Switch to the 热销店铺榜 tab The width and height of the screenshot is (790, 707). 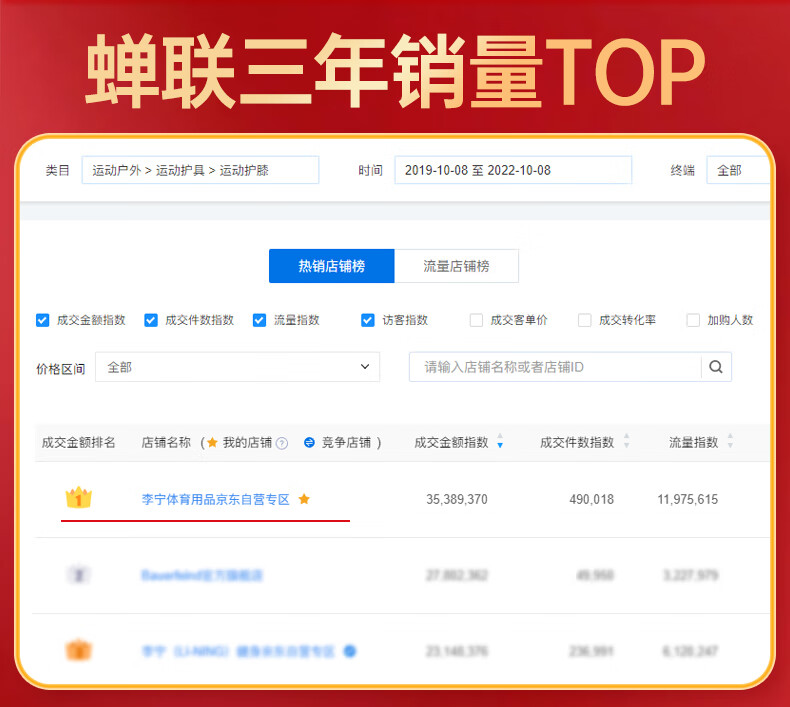[332, 266]
